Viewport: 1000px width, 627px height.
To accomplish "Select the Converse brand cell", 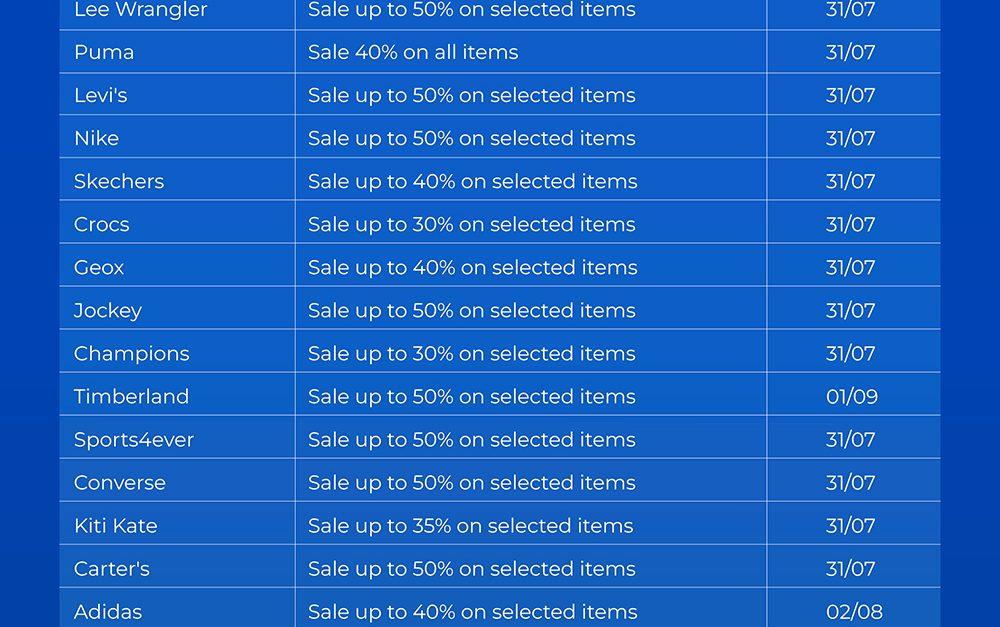I will point(120,482).
